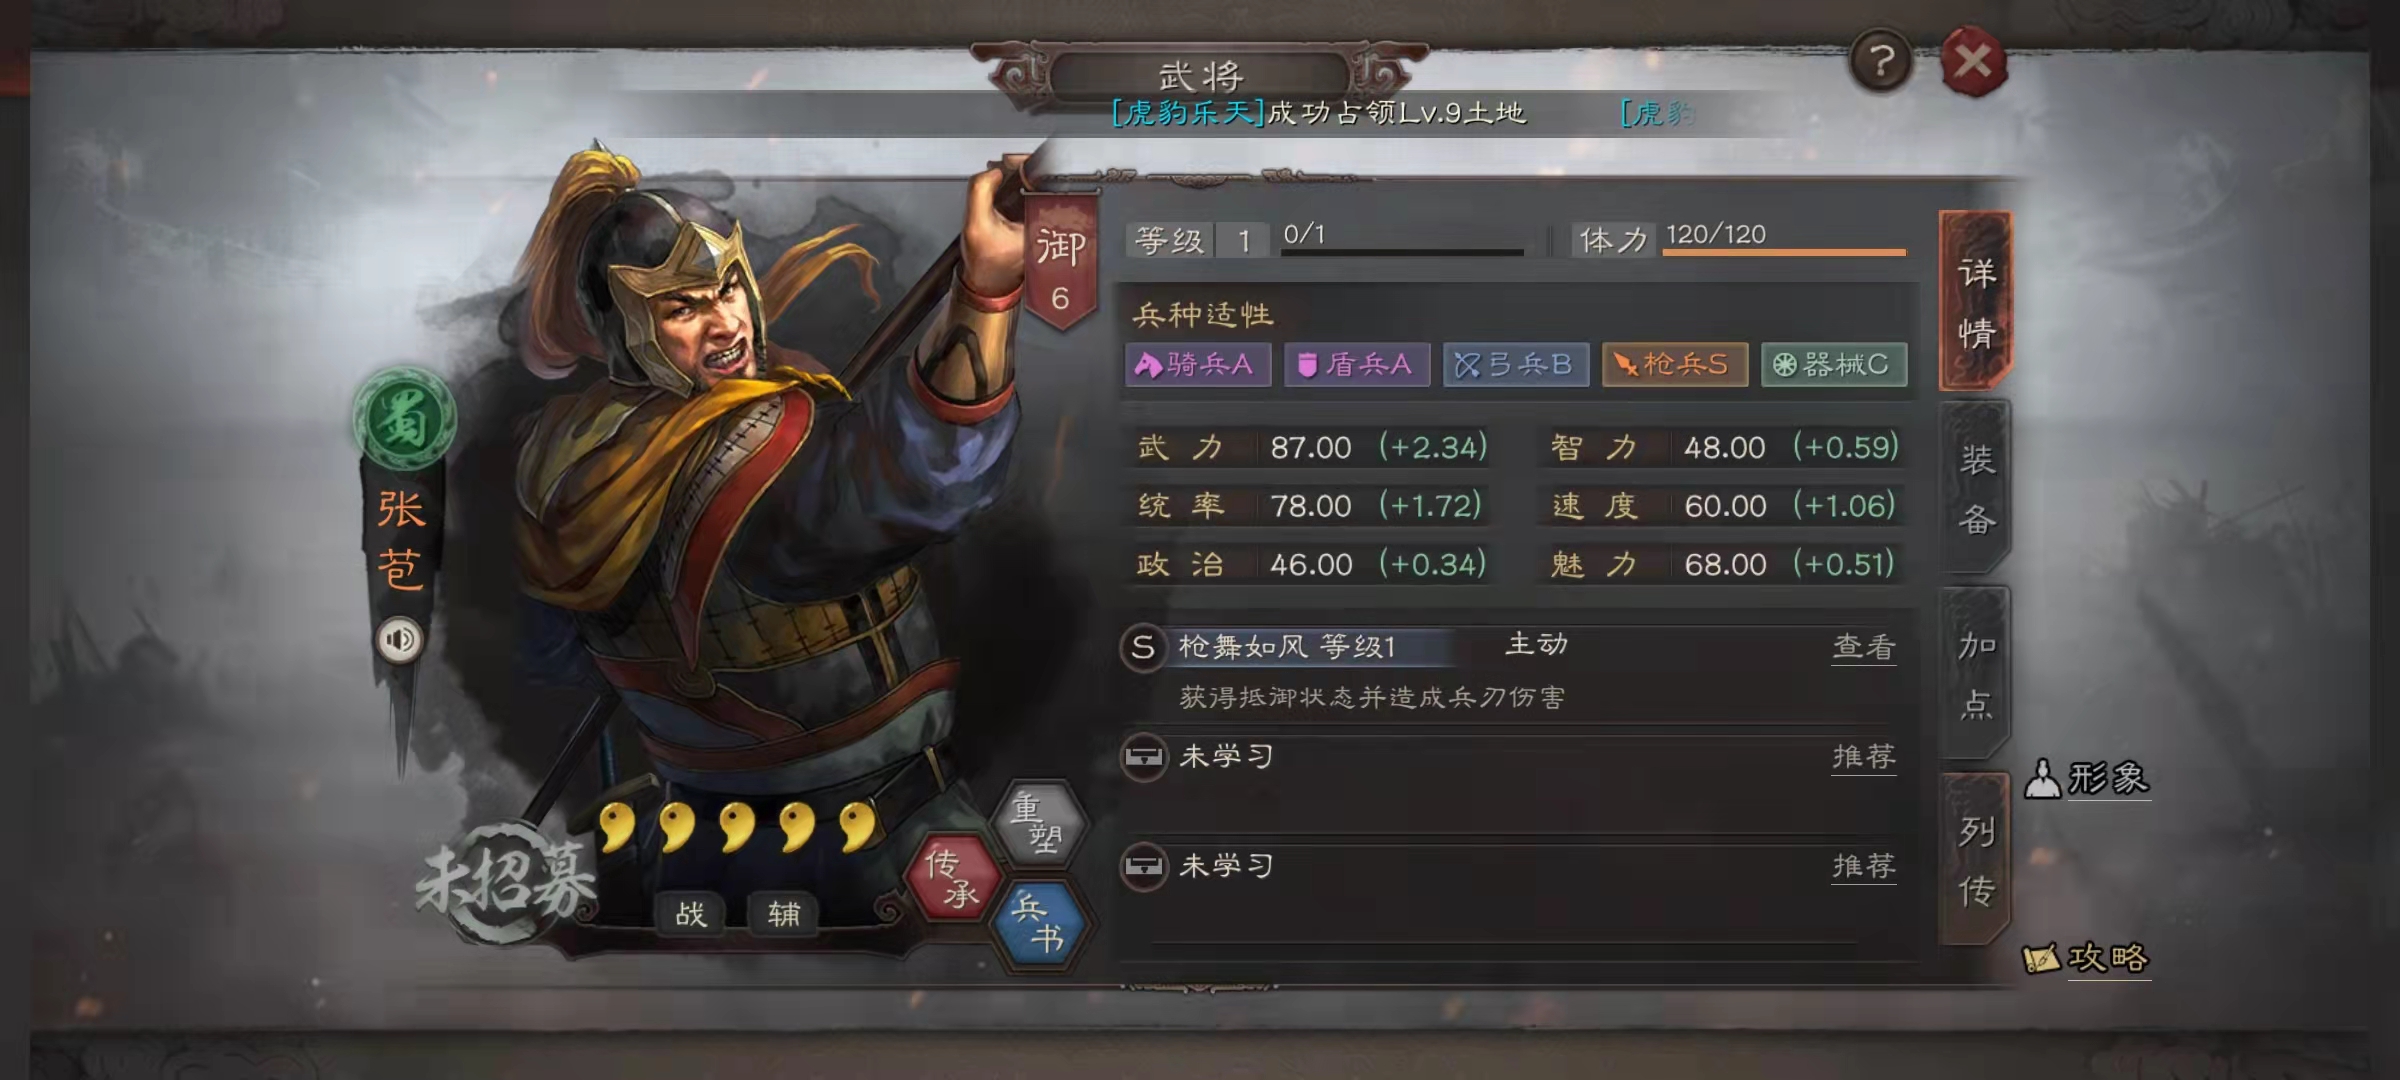Viewport: 2400px width, 1080px height.
Task: Click the orange 体力 stamina bar
Action: point(1784,252)
